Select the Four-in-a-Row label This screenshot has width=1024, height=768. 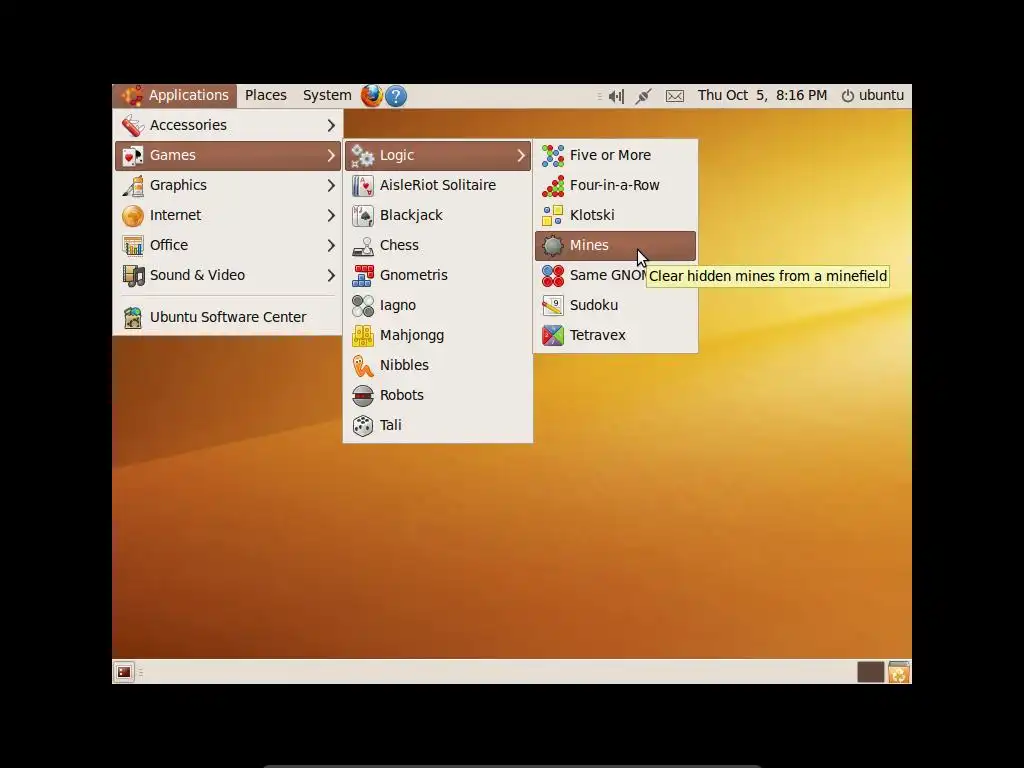click(x=615, y=185)
